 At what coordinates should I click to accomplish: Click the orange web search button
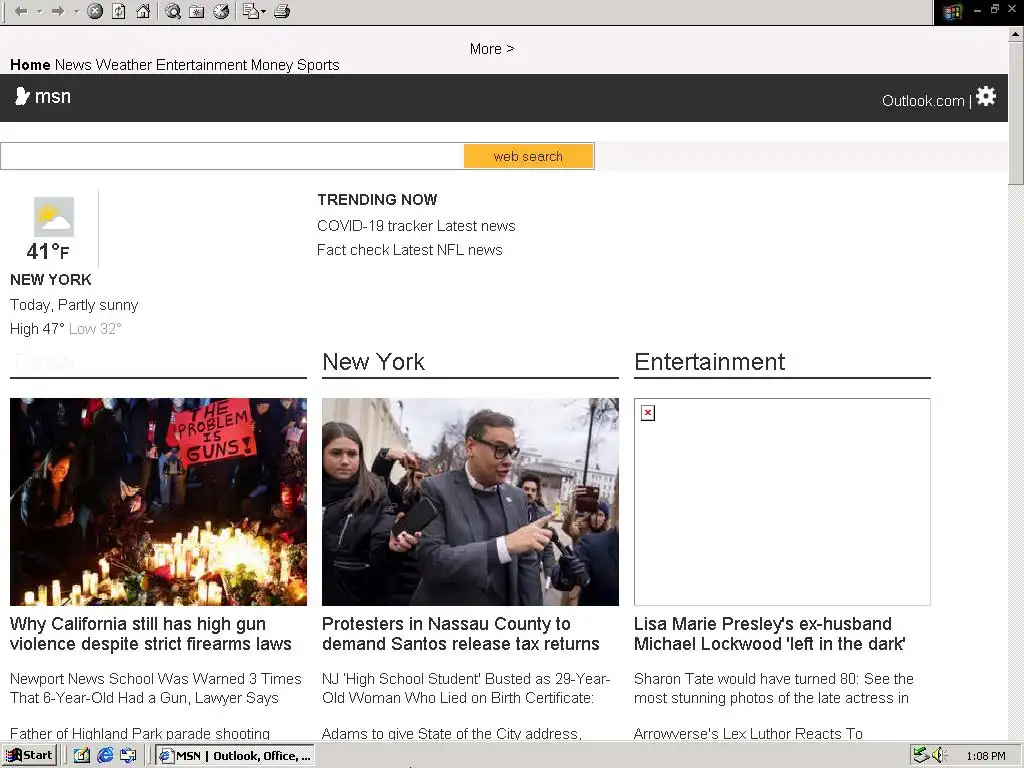click(x=528, y=156)
